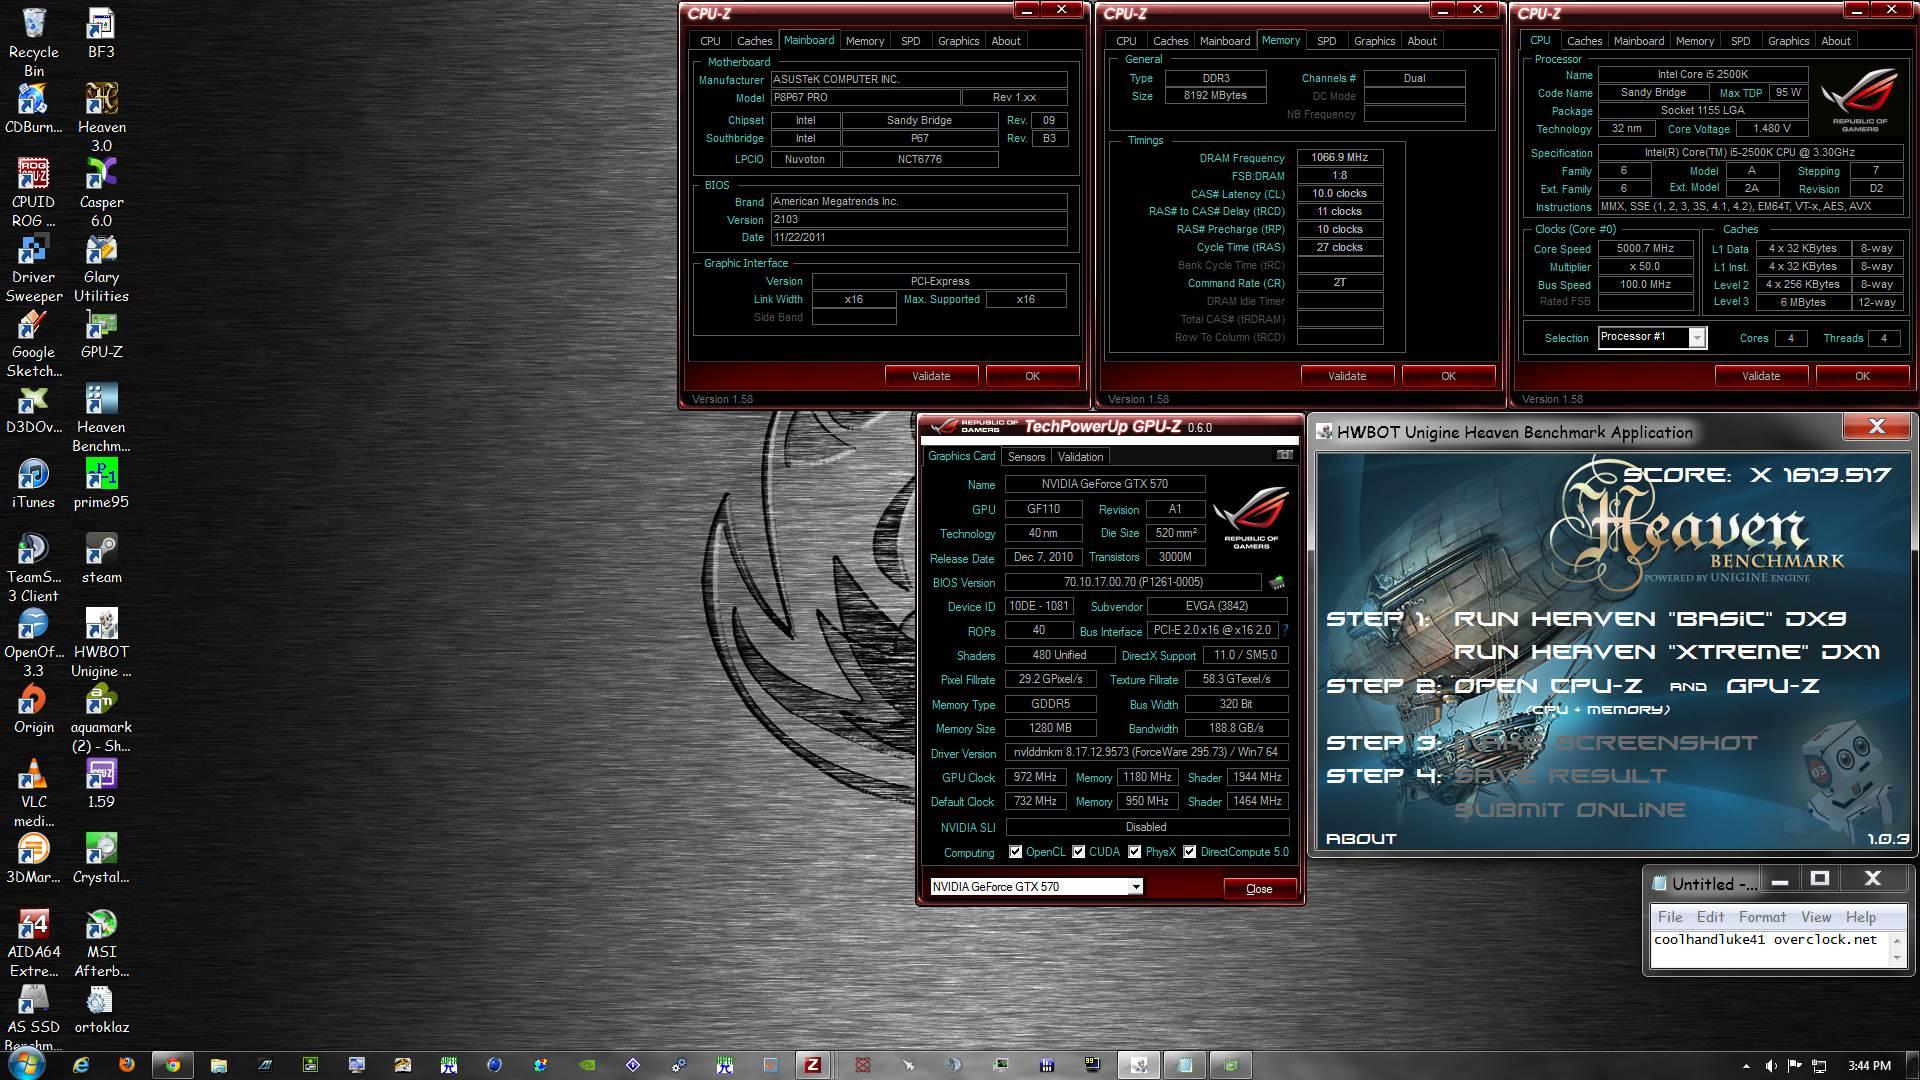Open Firefox from the taskbar
Viewport: 1920px width, 1080px height.
pyautogui.click(x=126, y=1065)
